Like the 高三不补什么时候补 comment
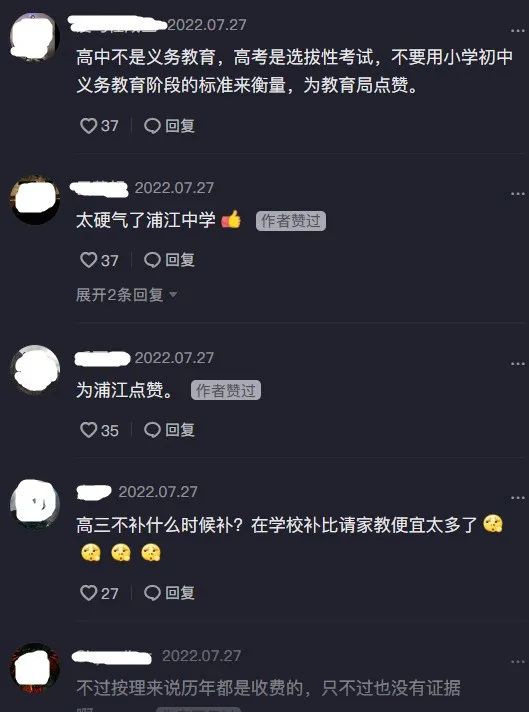This screenshot has width=529, height=712. coord(99,593)
